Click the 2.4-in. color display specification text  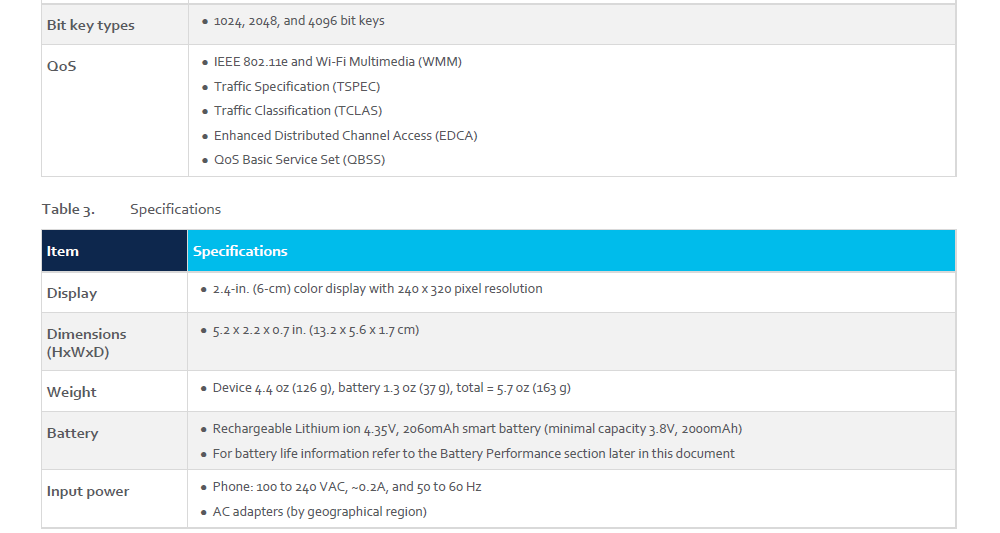point(377,289)
